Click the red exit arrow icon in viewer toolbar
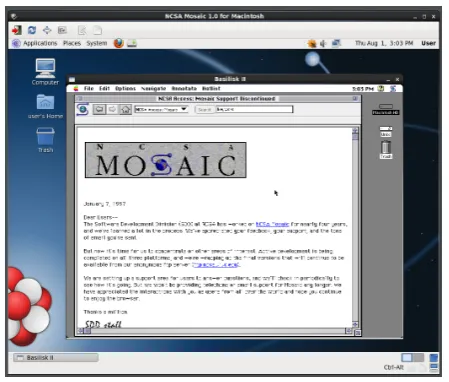 [x=16, y=30]
